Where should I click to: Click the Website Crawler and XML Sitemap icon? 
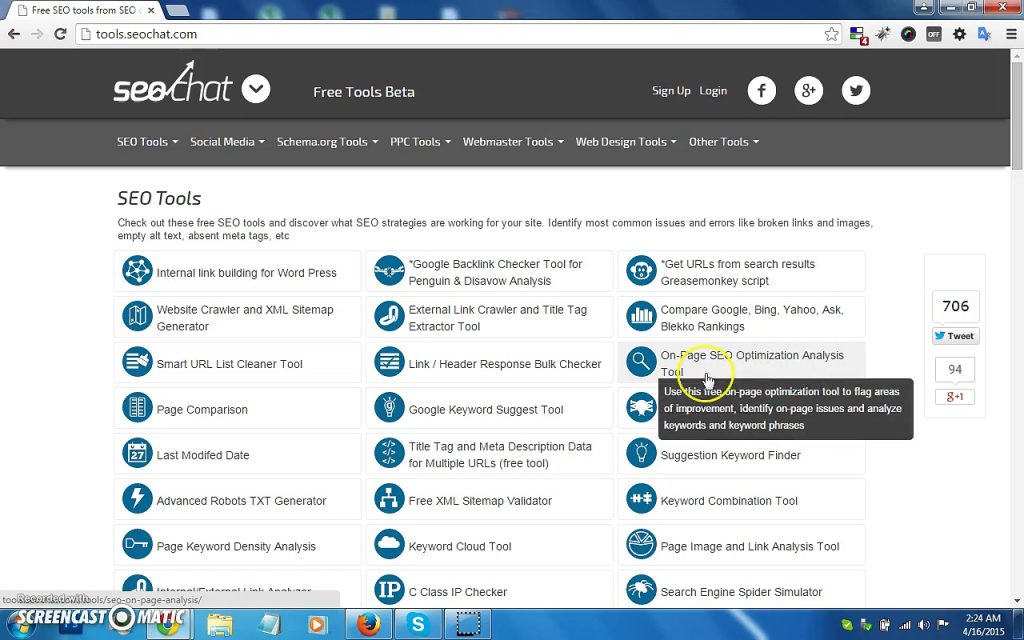(137, 318)
